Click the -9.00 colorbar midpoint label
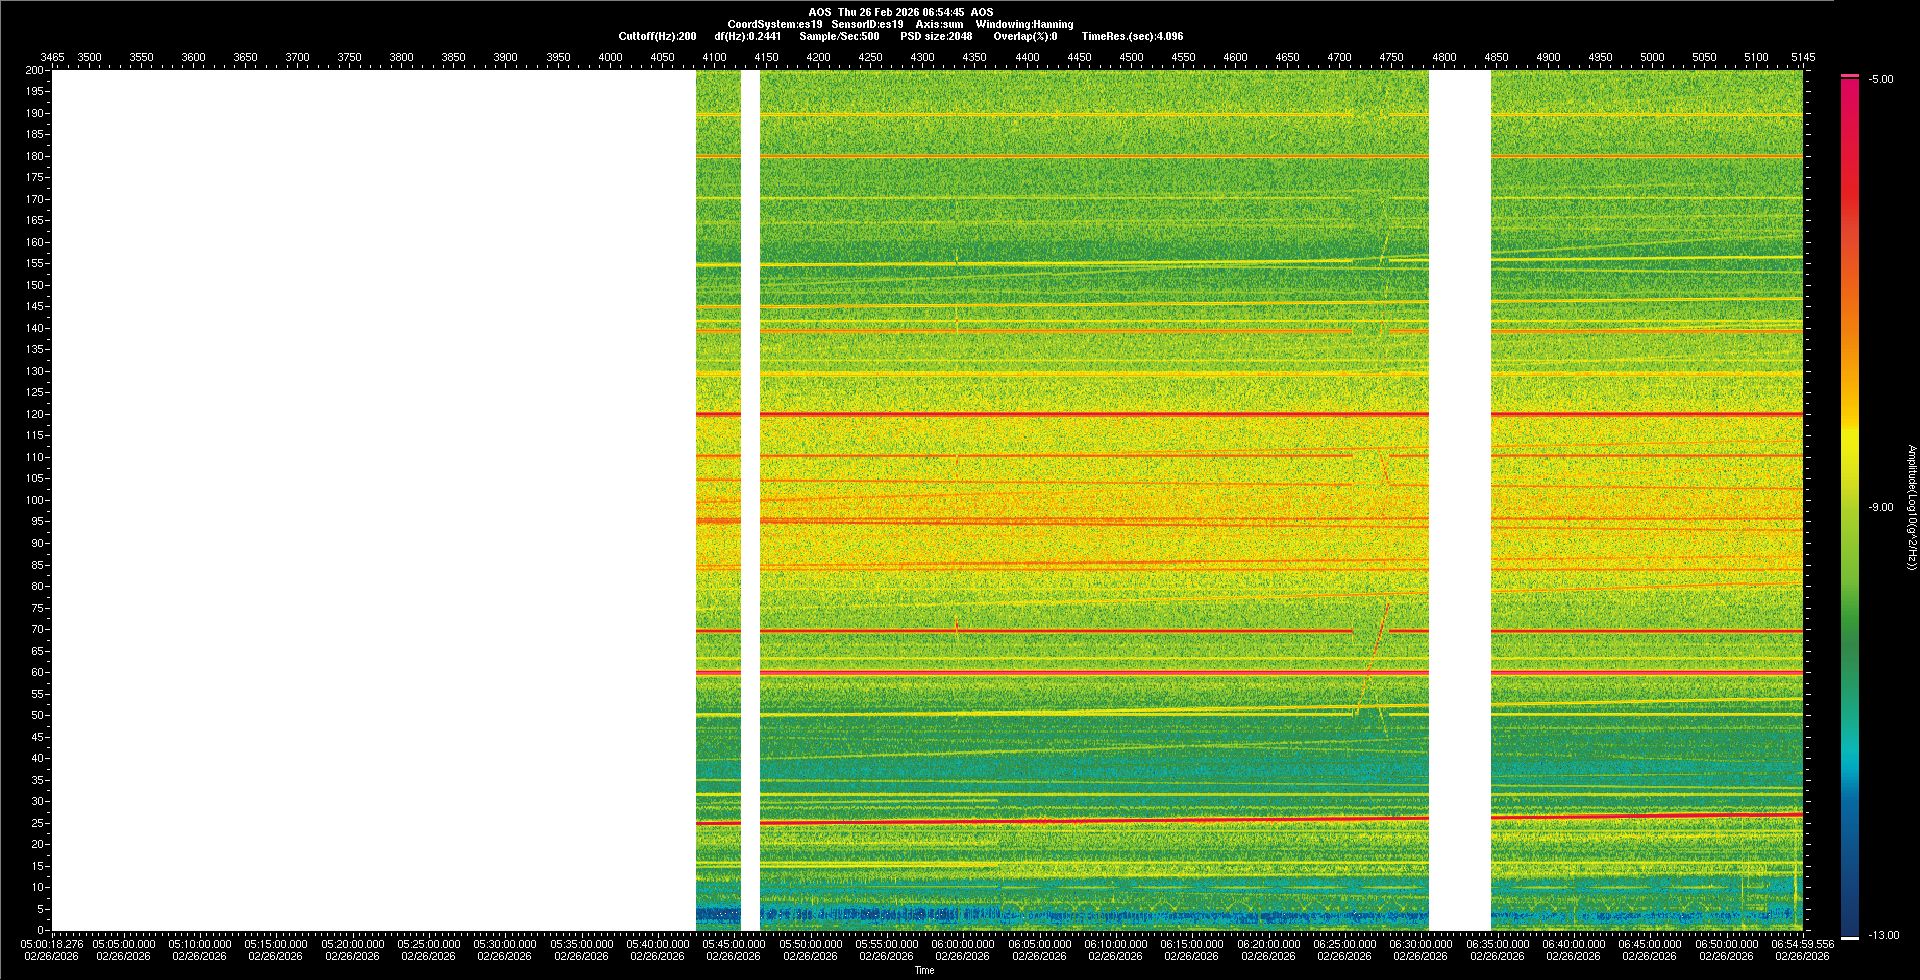The image size is (1920, 980). pos(1881,508)
